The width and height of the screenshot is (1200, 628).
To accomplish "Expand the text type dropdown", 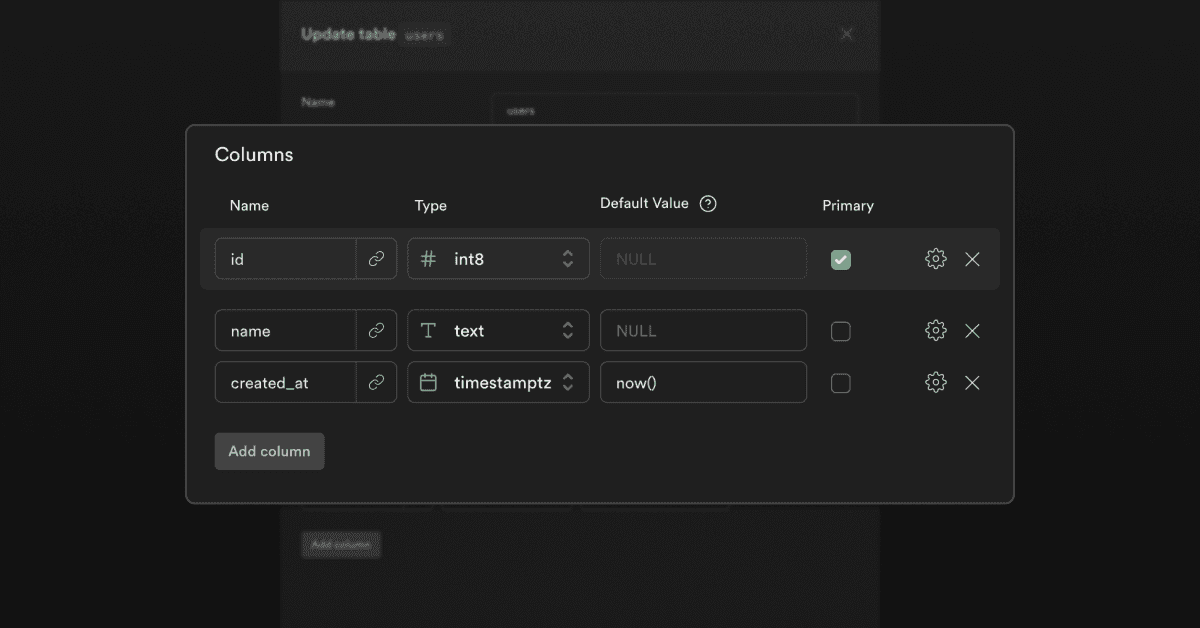I will click(x=498, y=331).
